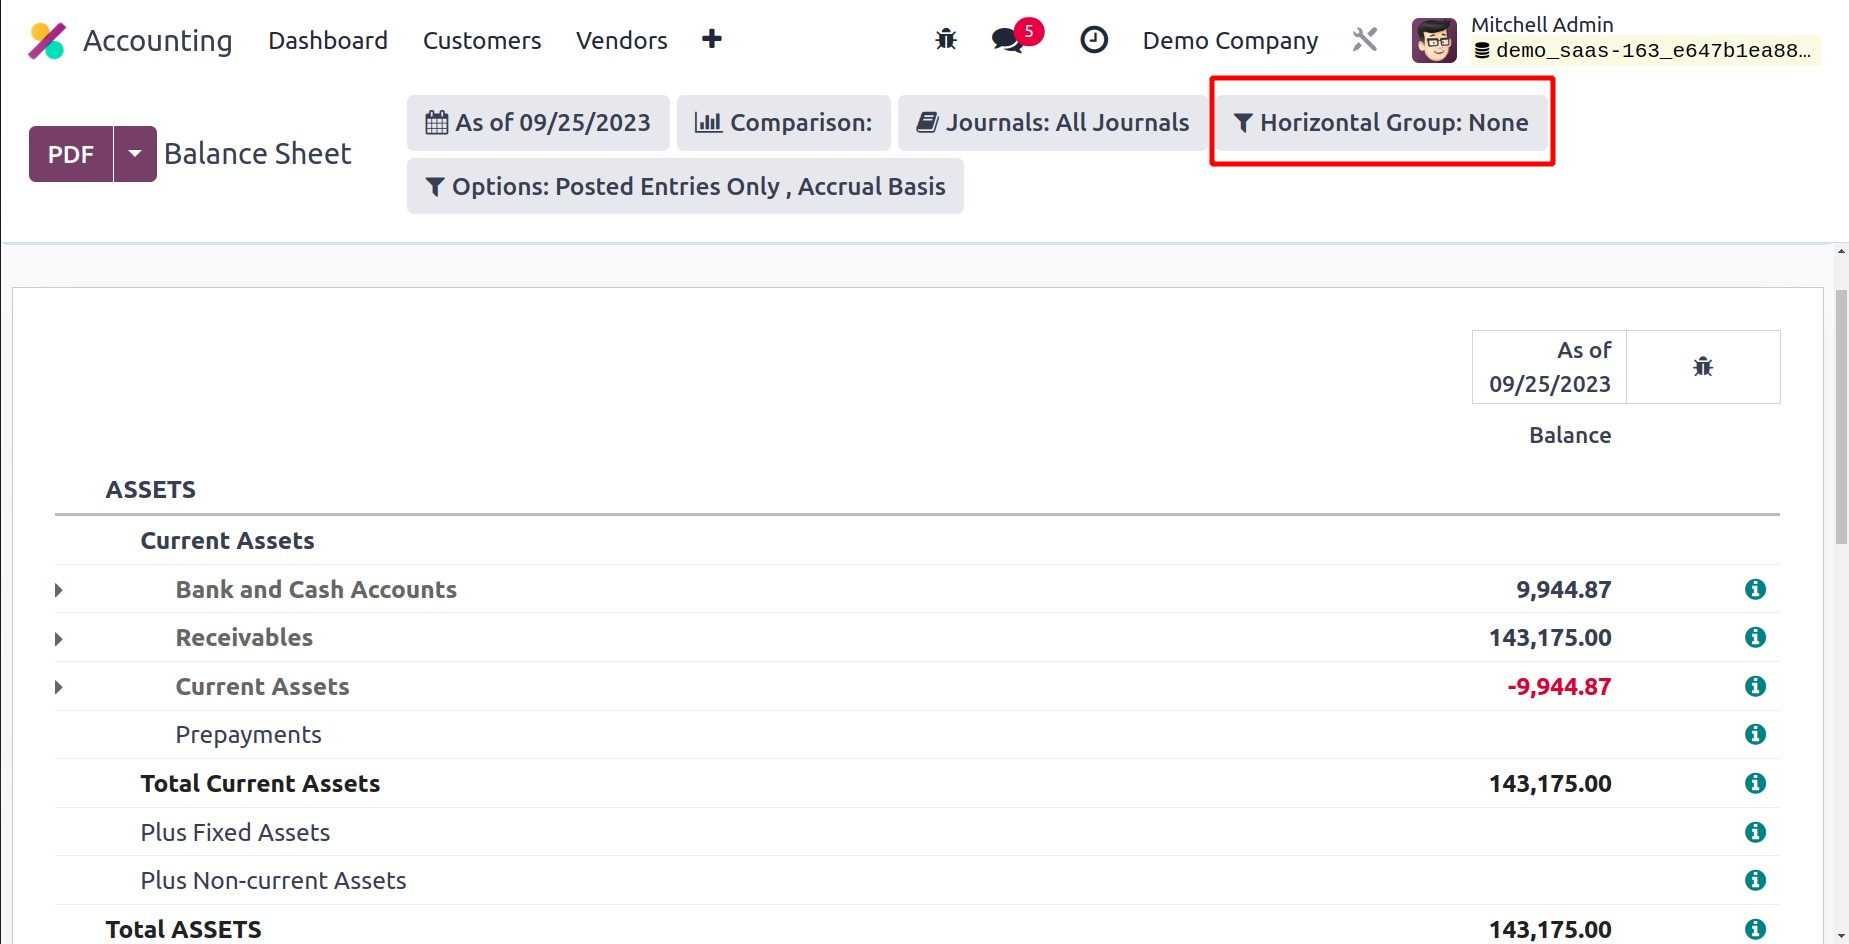Click the wrench and screwdriver tools icon
1849x944 pixels.
coord(1365,40)
